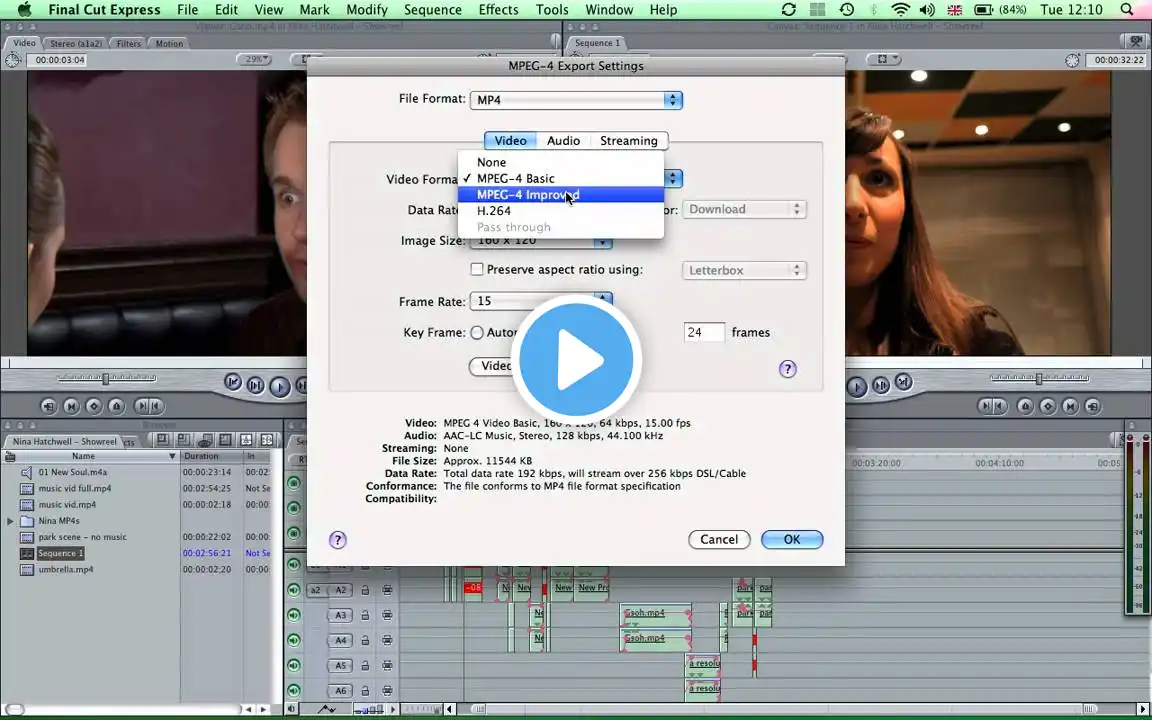This screenshot has width=1152, height=720.
Task: Add keyframe using Viewer diamond button
Action: (93, 406)
